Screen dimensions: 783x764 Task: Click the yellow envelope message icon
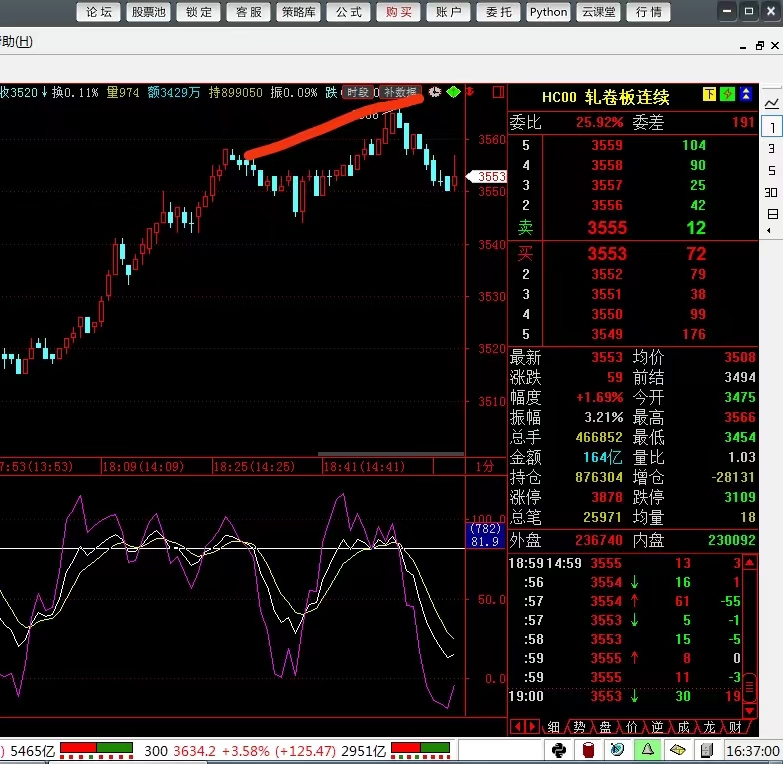pyautogui.click(x=678, y=750)
